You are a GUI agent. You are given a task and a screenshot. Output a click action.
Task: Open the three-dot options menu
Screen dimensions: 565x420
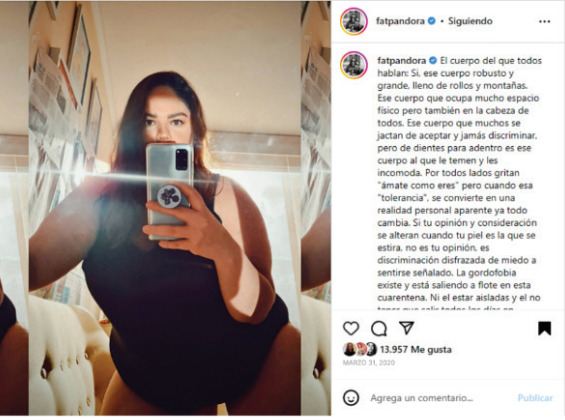(x=544, y=22)
